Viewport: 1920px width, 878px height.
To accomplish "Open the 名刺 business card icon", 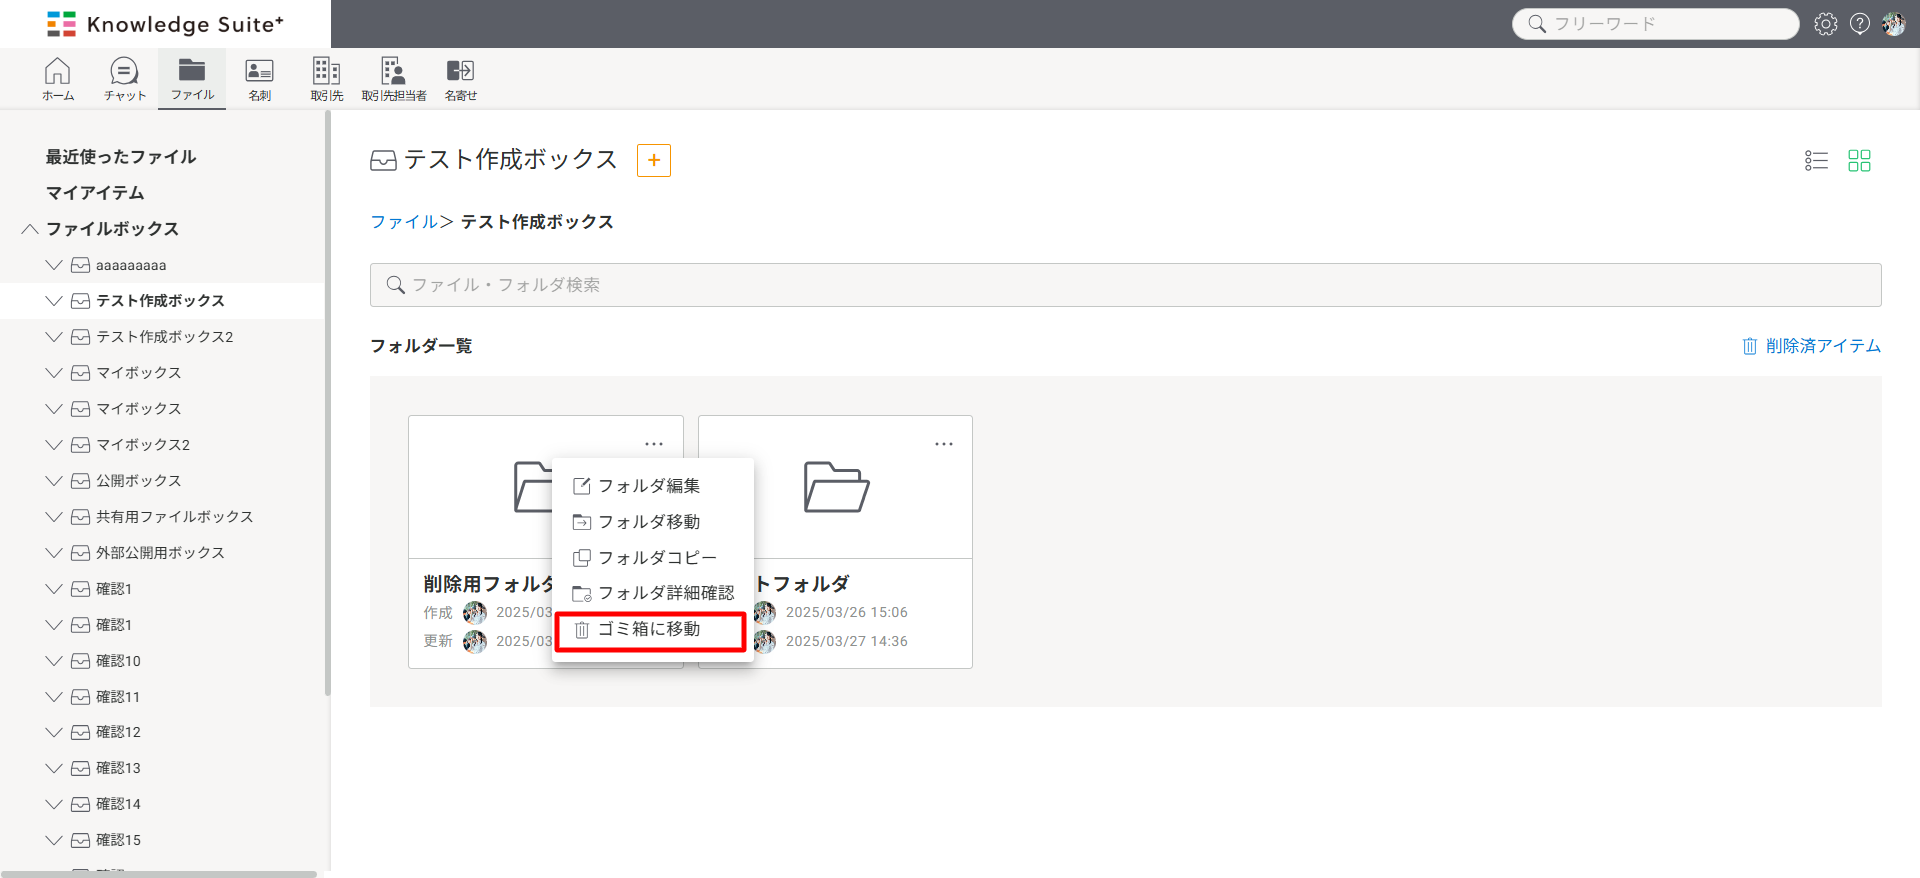I will click(260, 78).
